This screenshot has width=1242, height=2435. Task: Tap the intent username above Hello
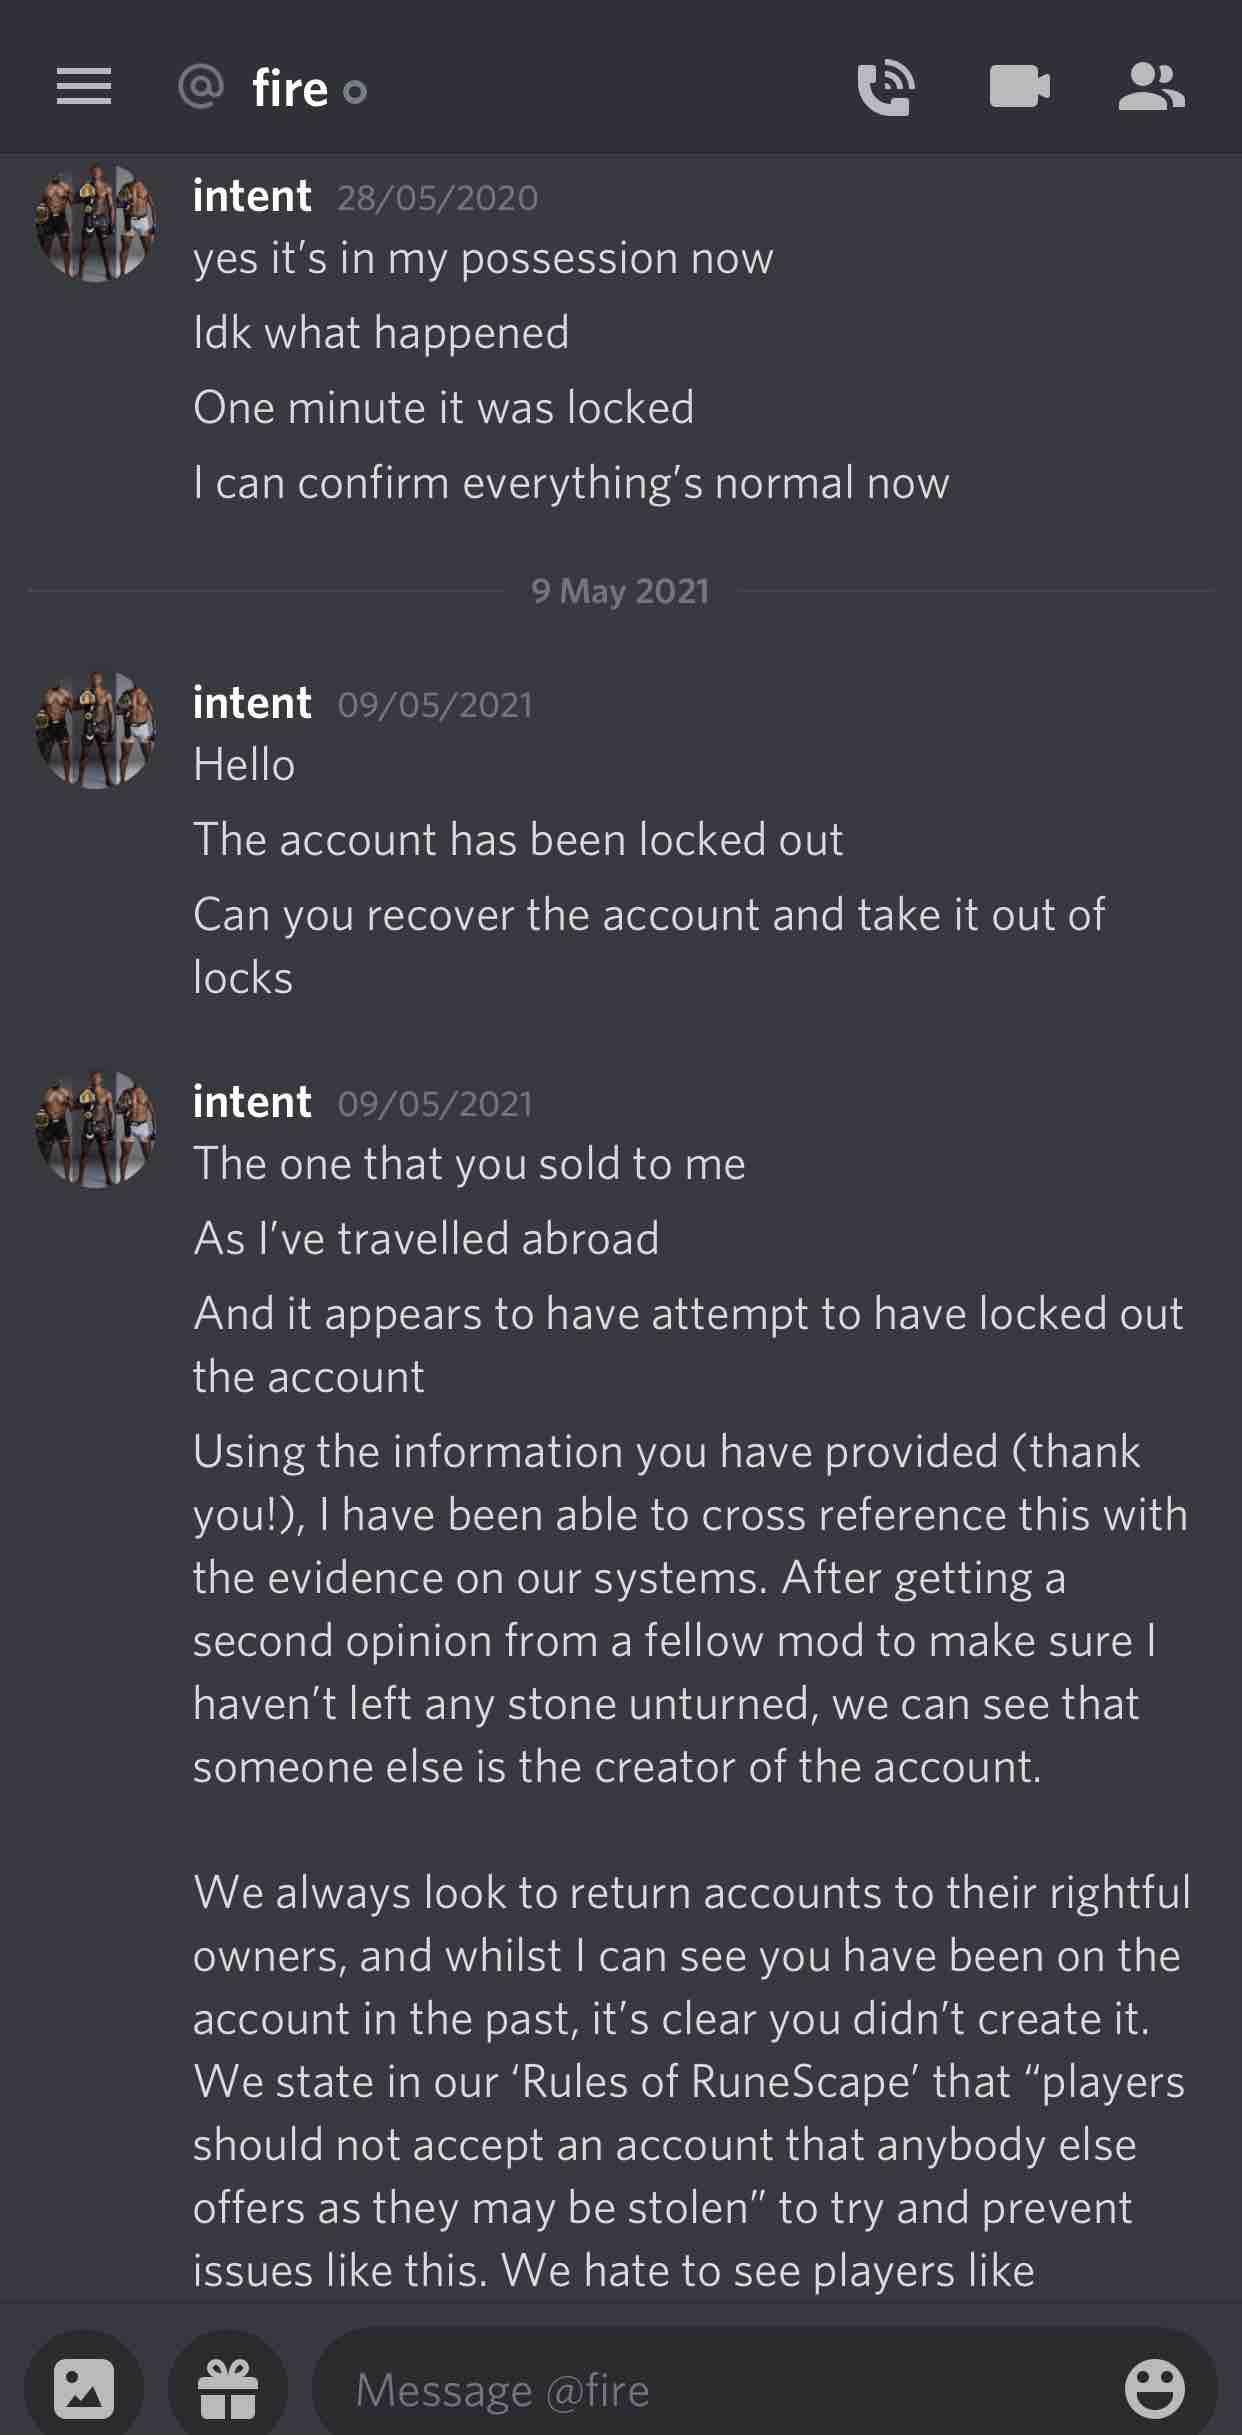coord(252,703)
